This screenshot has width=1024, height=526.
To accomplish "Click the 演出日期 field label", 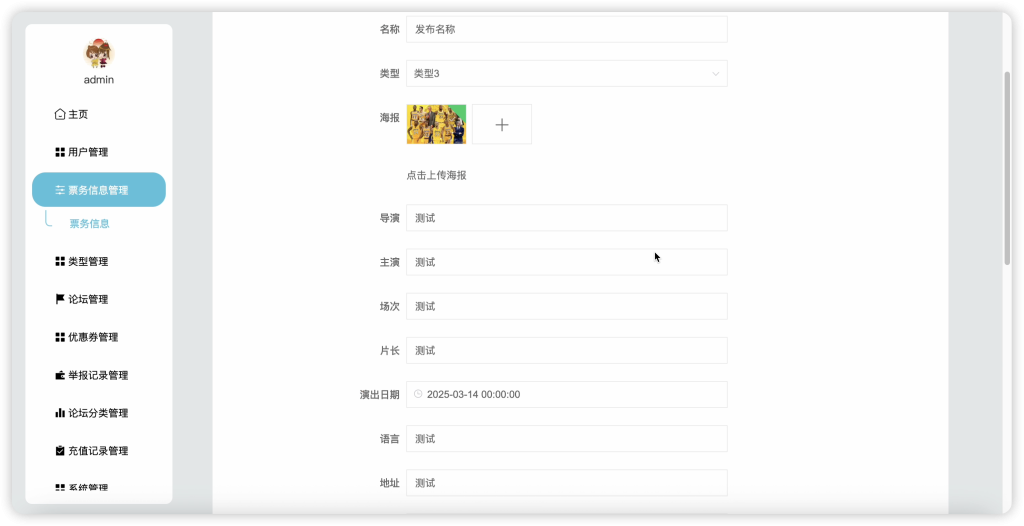I will (379, 395).
